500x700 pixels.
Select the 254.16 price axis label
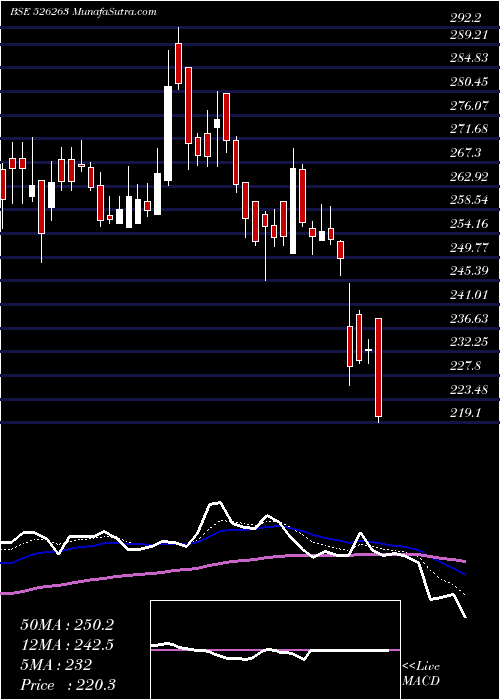pos(469,224)
